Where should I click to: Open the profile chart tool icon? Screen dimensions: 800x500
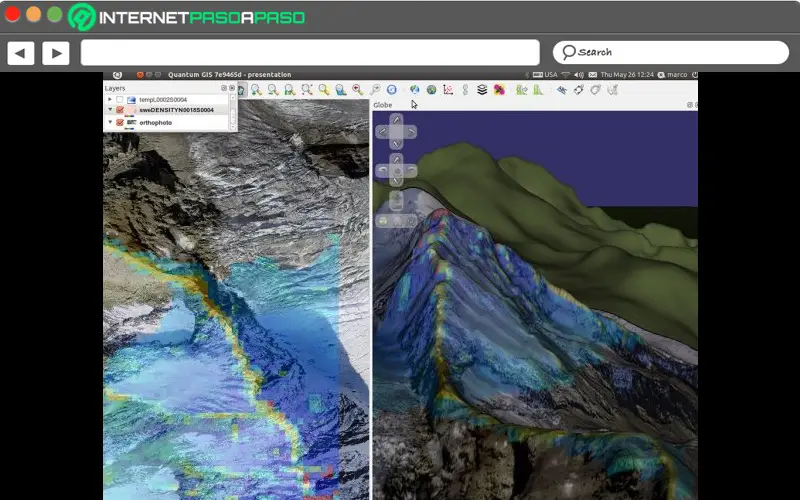point(448,90)
